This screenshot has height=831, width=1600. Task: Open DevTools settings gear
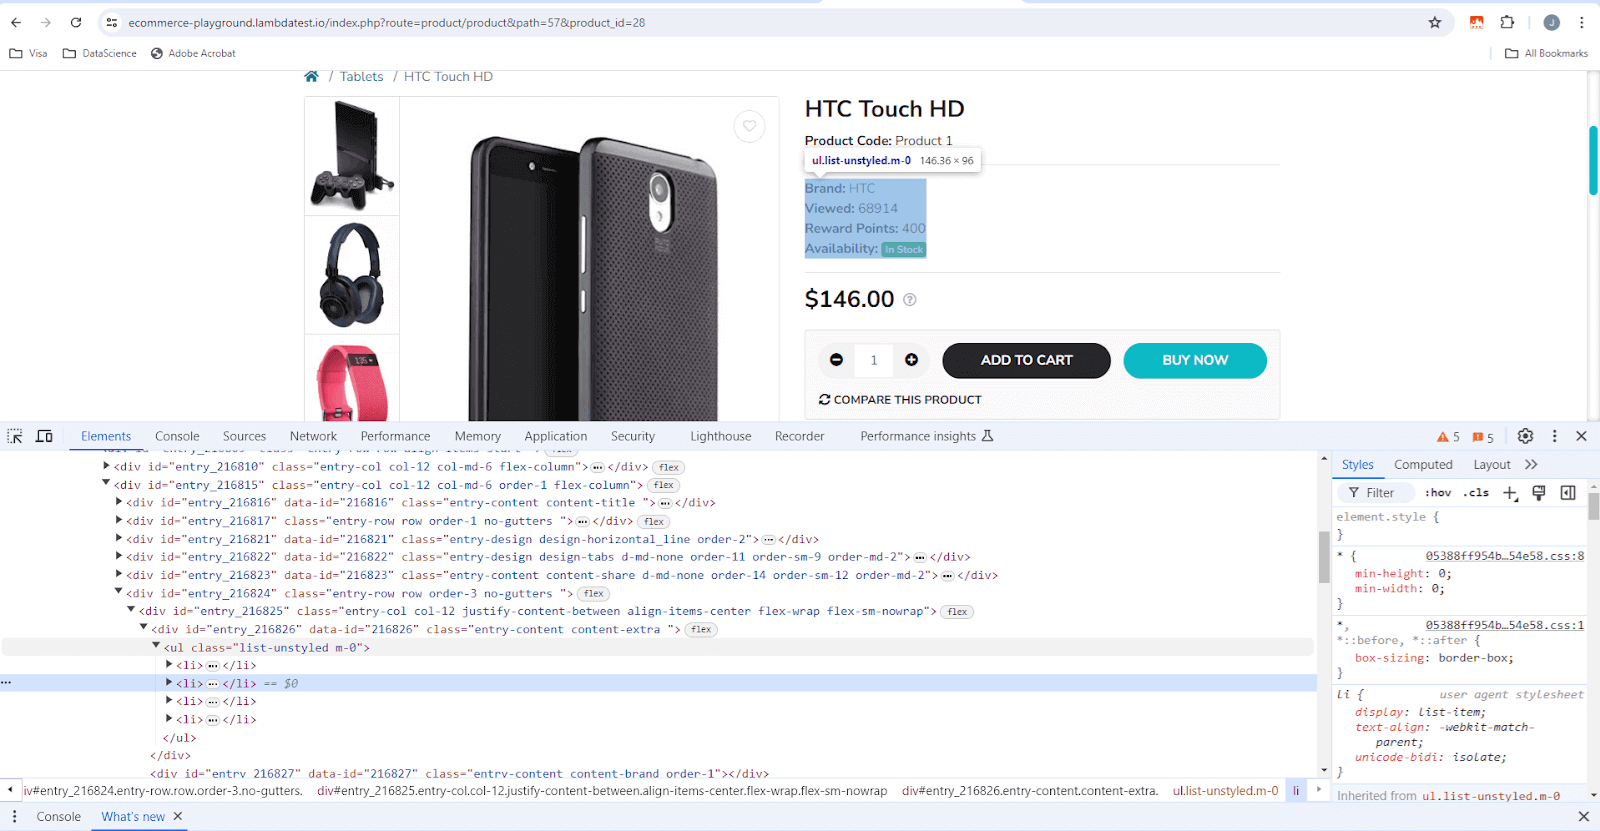[1525, 436]
